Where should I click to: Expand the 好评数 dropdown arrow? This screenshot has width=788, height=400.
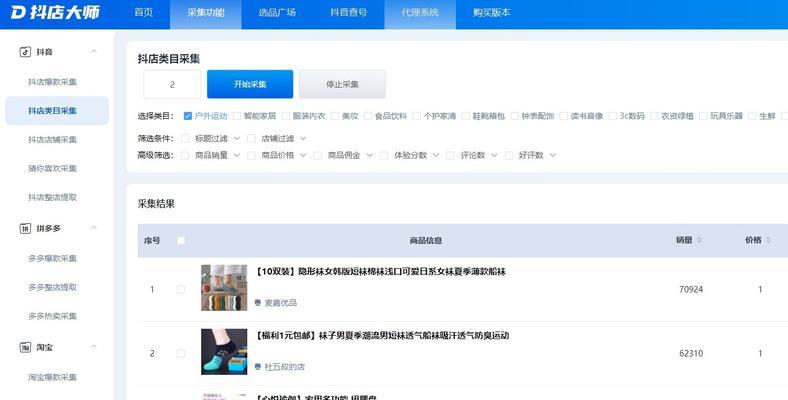552,155
